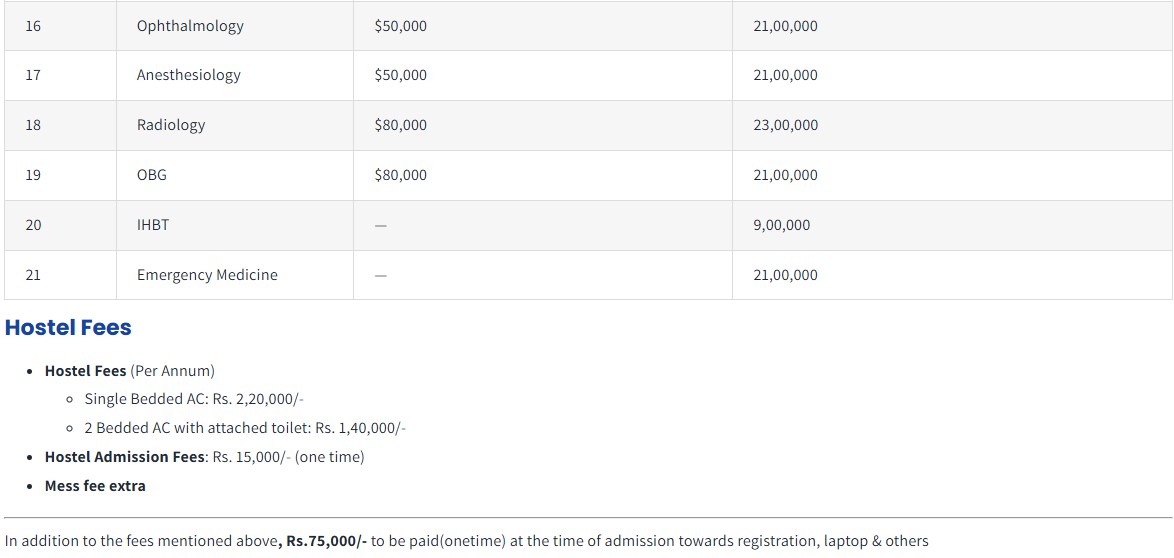Click the Ophthalmology cell in row 16

click(190, 26)
